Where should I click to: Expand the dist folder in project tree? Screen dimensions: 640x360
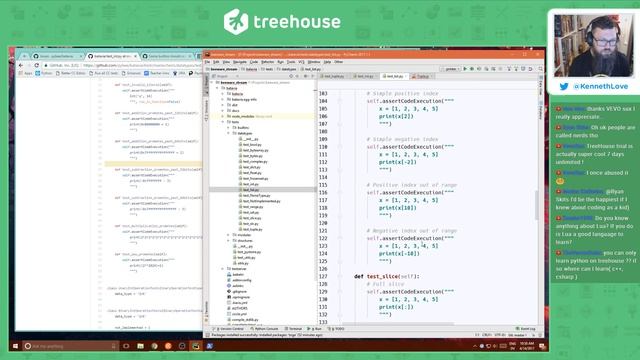pos(223,105)
